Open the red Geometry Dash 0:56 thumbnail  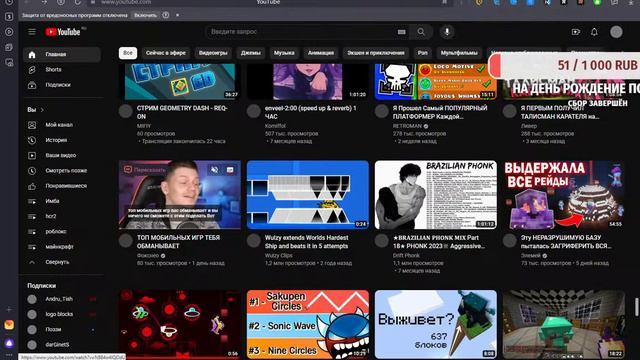tap(180, 324)
